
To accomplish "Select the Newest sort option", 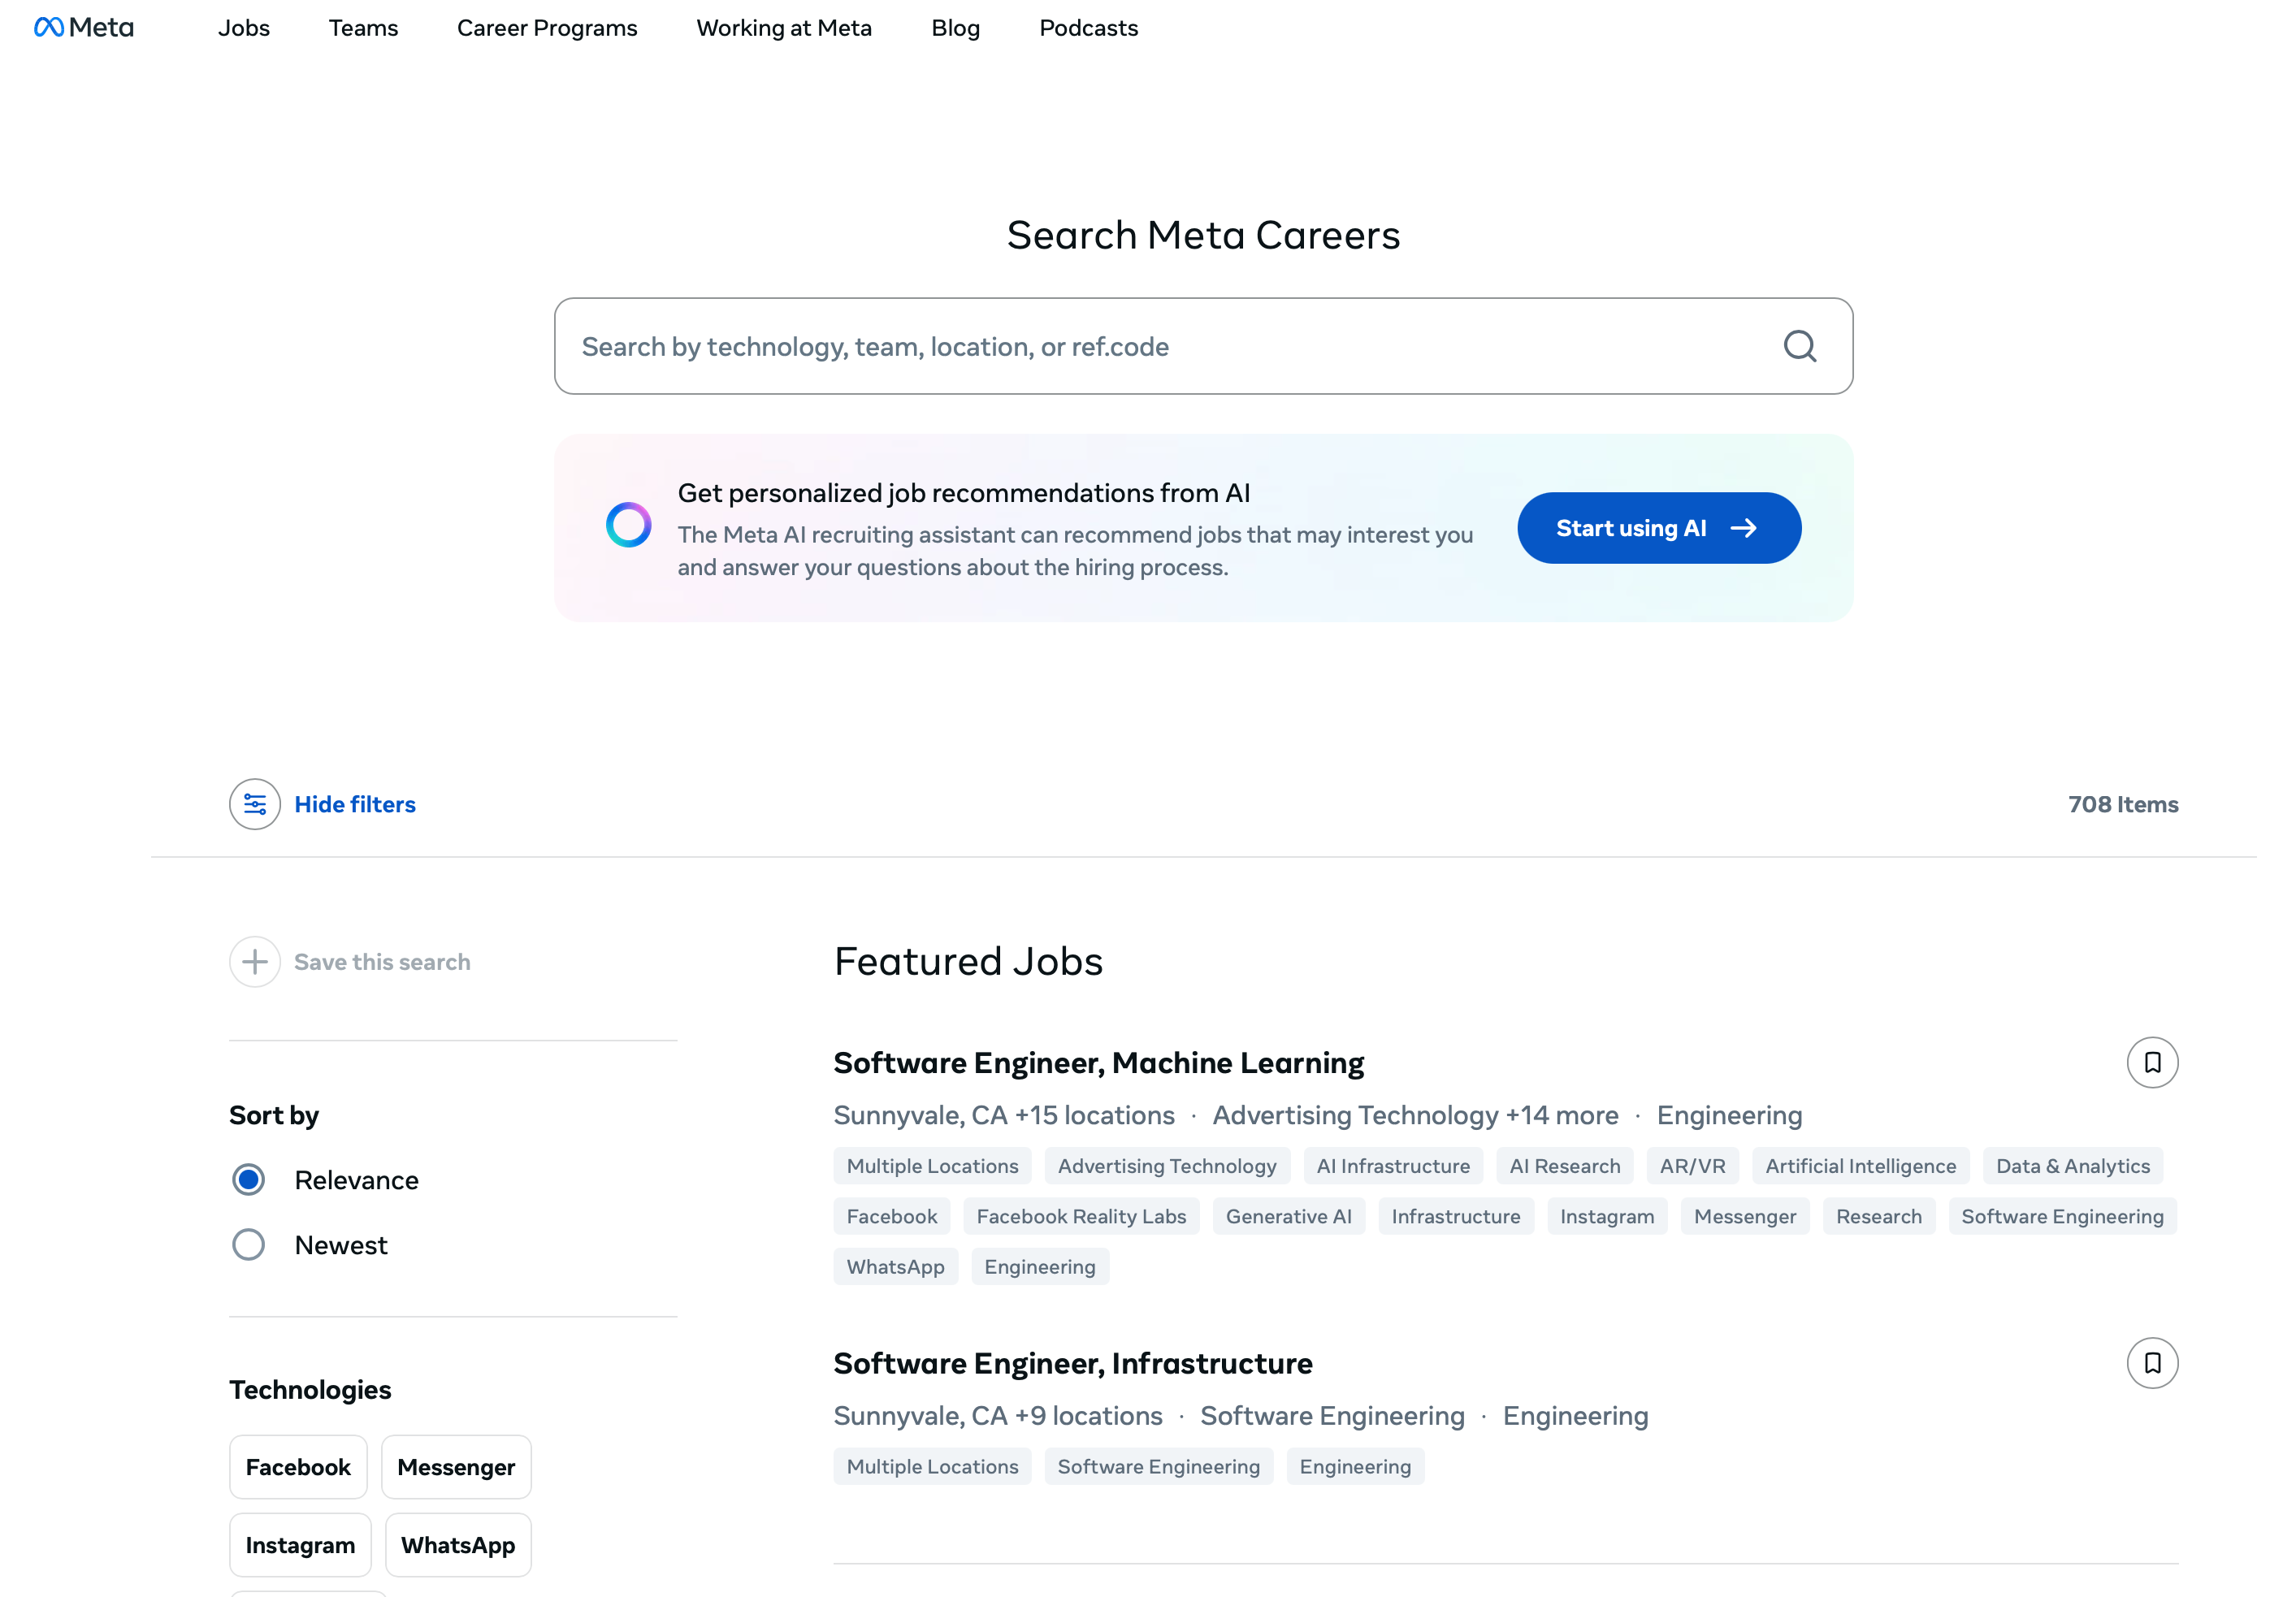I will (249, 1245).
